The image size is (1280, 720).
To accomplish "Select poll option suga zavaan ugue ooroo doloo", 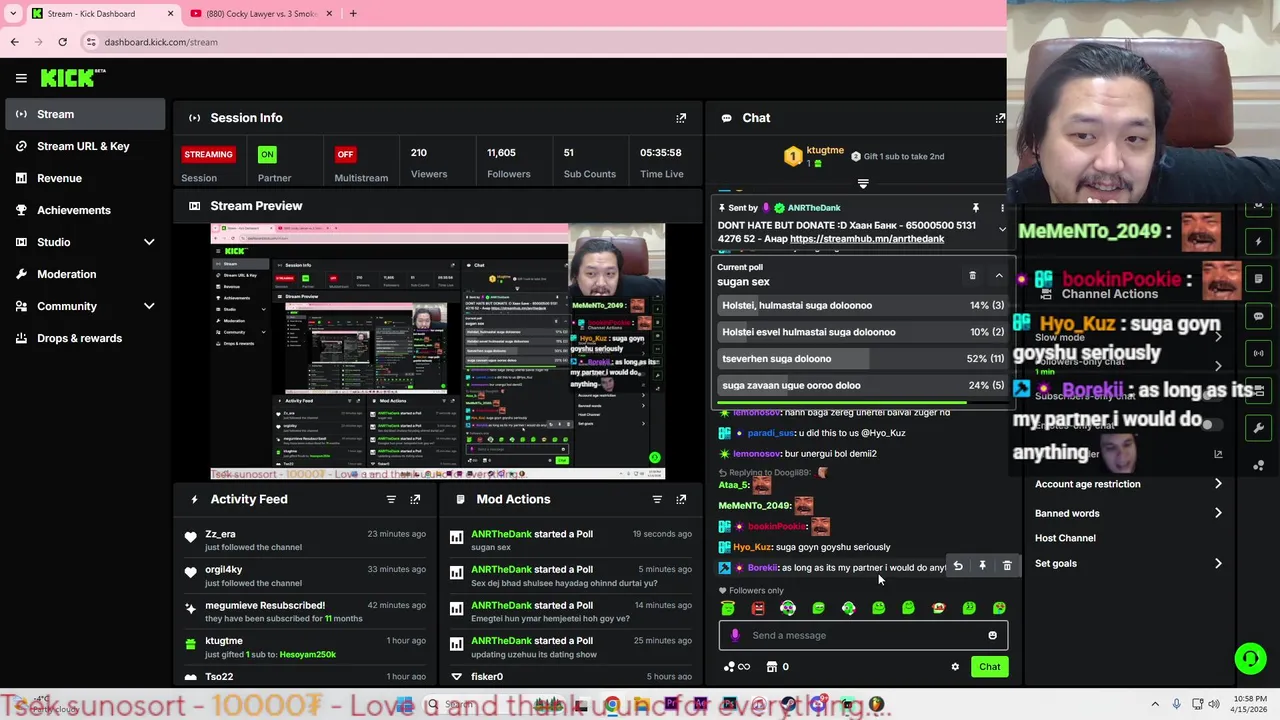I will [863, 385].
